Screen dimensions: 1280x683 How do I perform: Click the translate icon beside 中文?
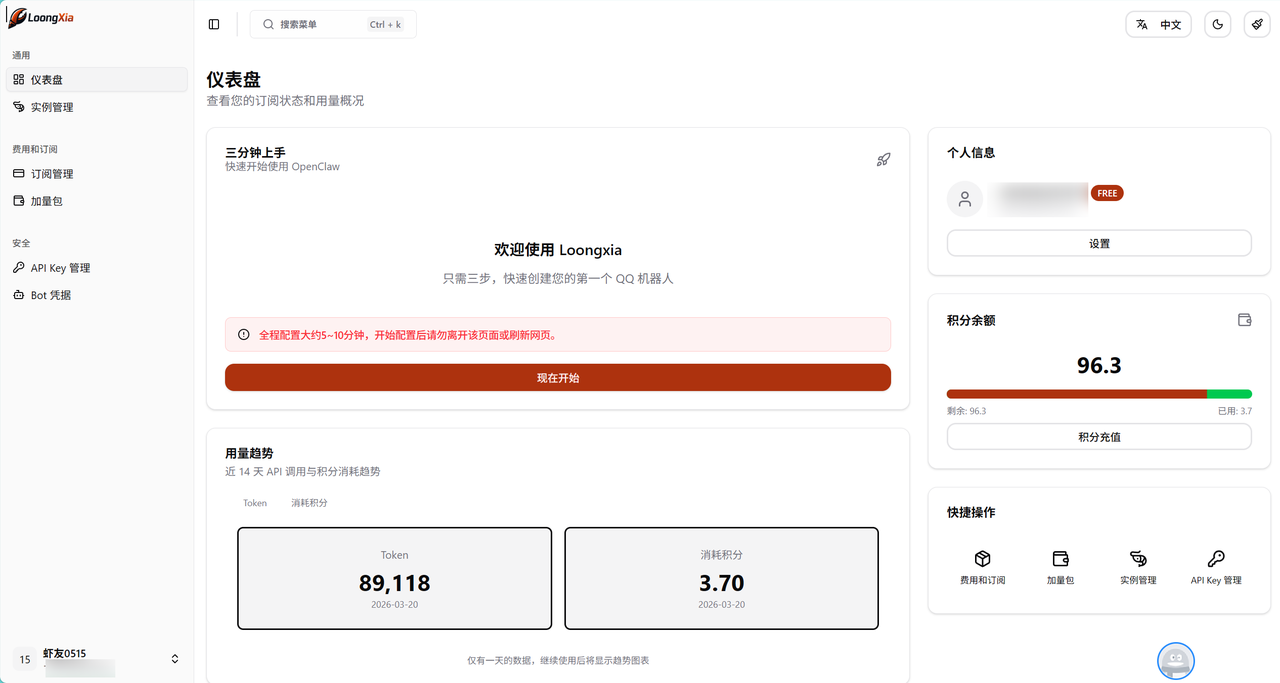[1142, 25]
